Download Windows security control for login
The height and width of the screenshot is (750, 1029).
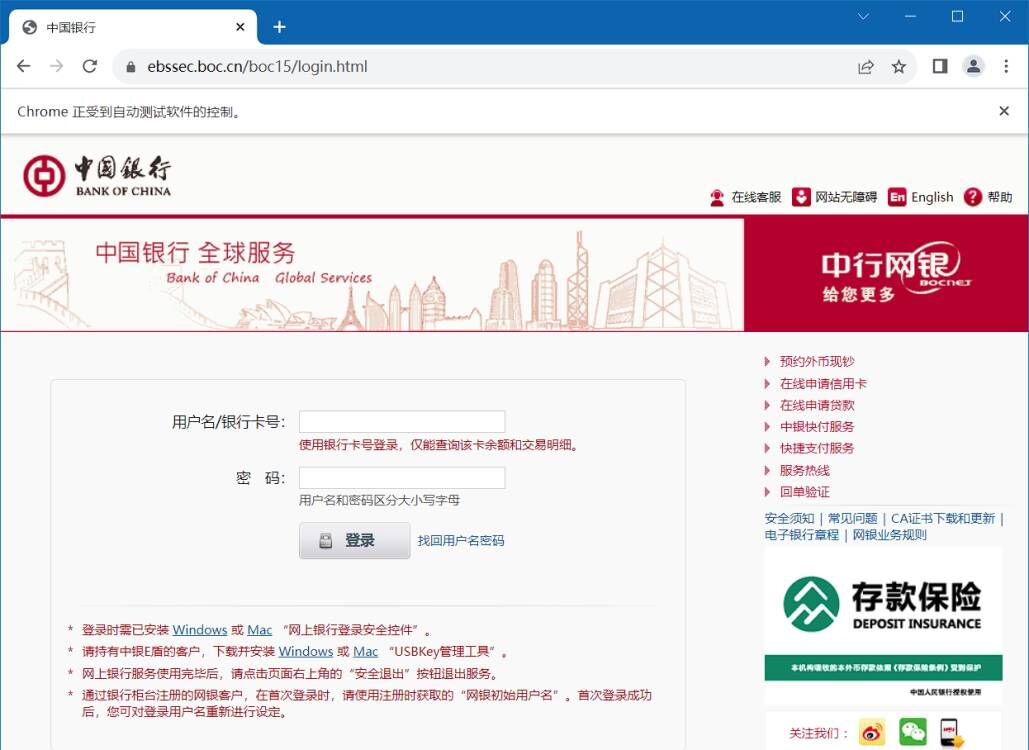200,630
